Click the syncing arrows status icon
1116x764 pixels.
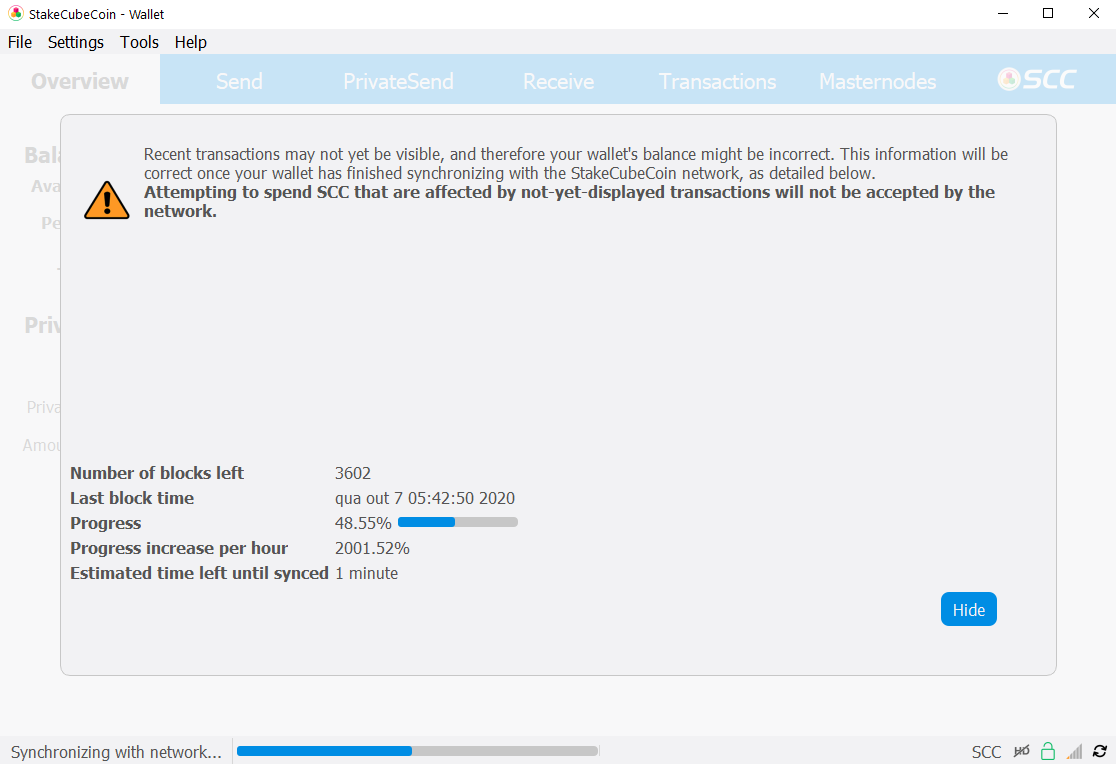[x=1100, y=751]
